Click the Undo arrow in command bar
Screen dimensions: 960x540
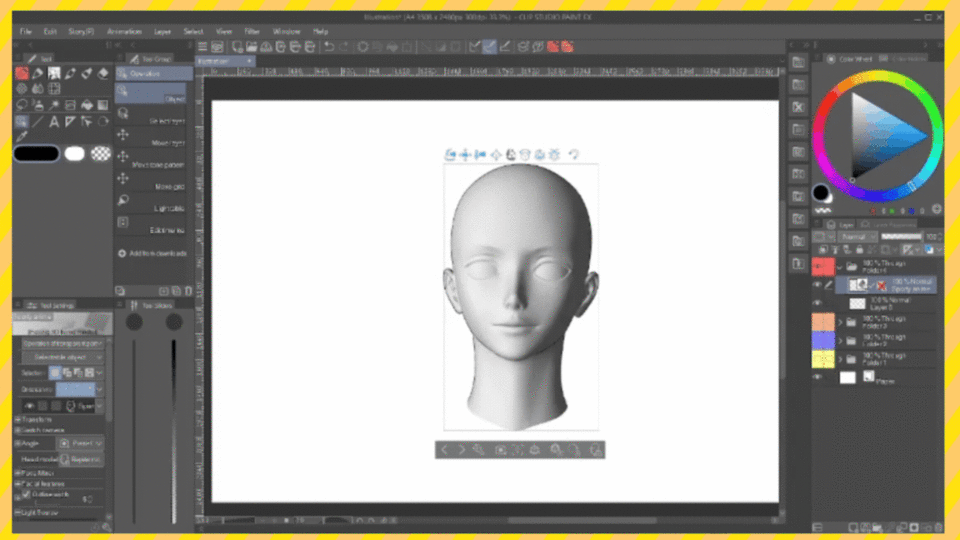click(329, 47)
